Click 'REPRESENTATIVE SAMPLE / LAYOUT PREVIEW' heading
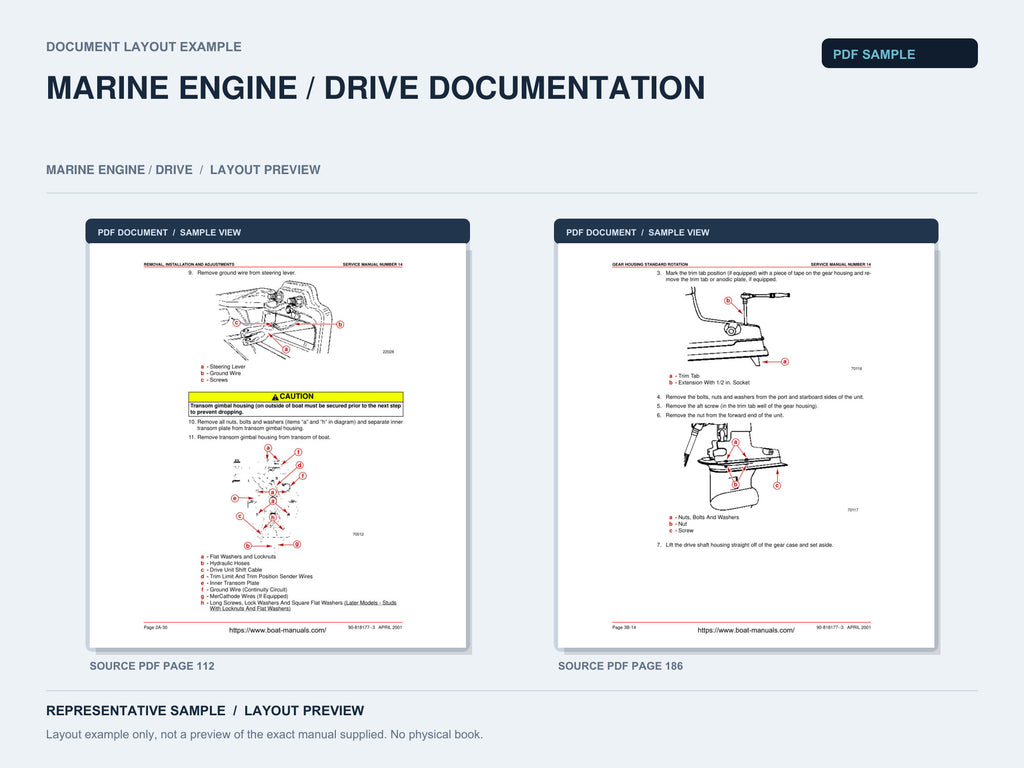Viewport: 1024px width, 768px height. pyautogui.click(x=205, y=711)
